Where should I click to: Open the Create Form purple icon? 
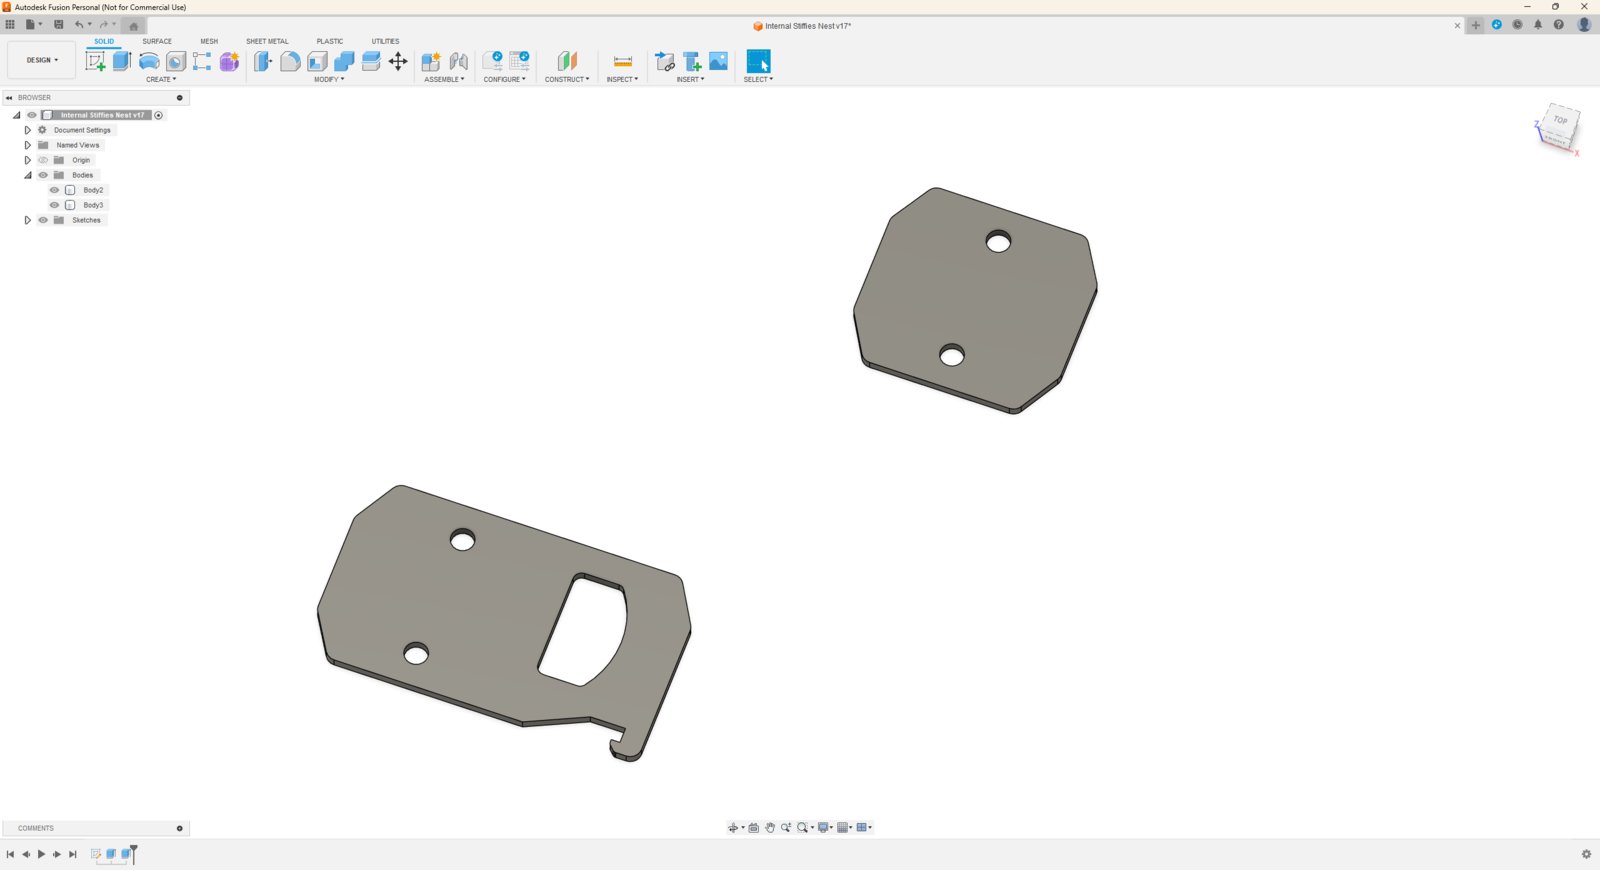229,61
